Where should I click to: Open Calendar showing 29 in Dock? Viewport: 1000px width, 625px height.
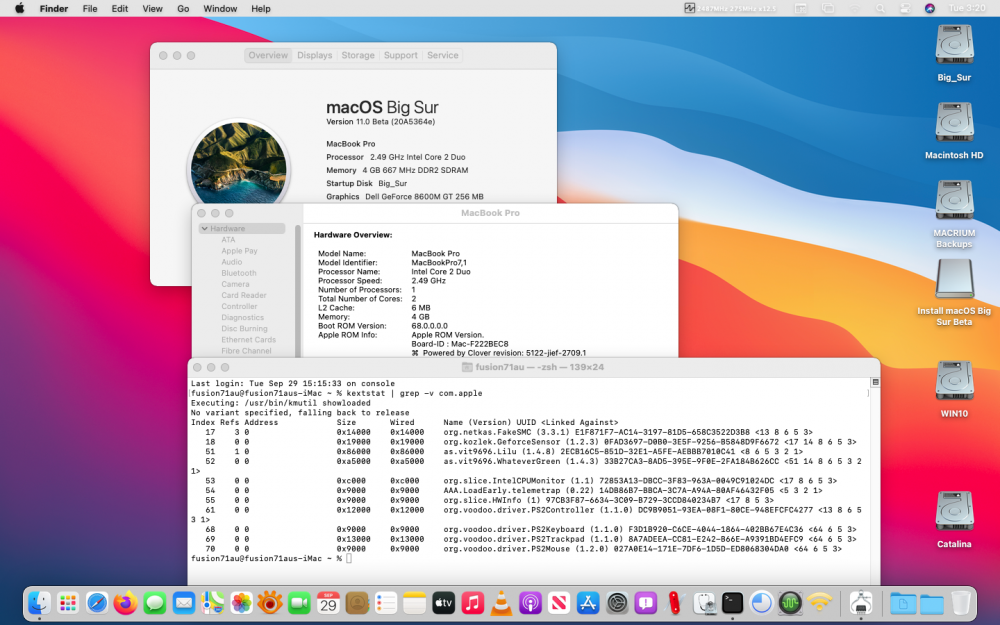tap(328, 603)
